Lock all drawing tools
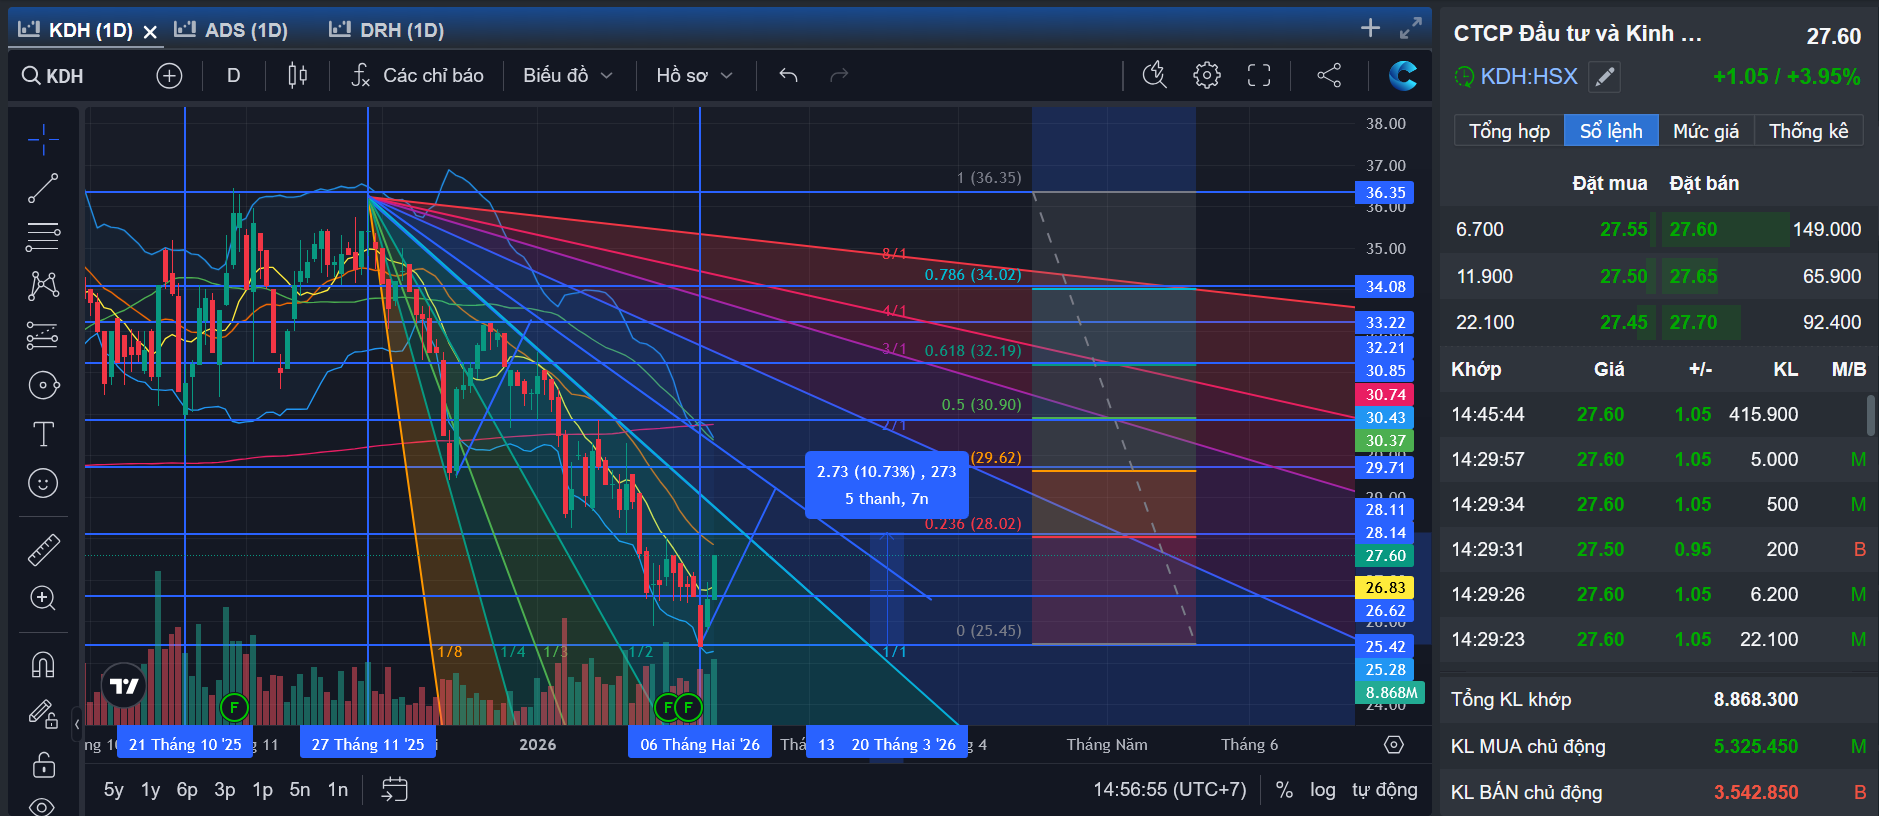The width and height of the screenshot is (1879, 816). pyautogui.click(x=43, y=765)
